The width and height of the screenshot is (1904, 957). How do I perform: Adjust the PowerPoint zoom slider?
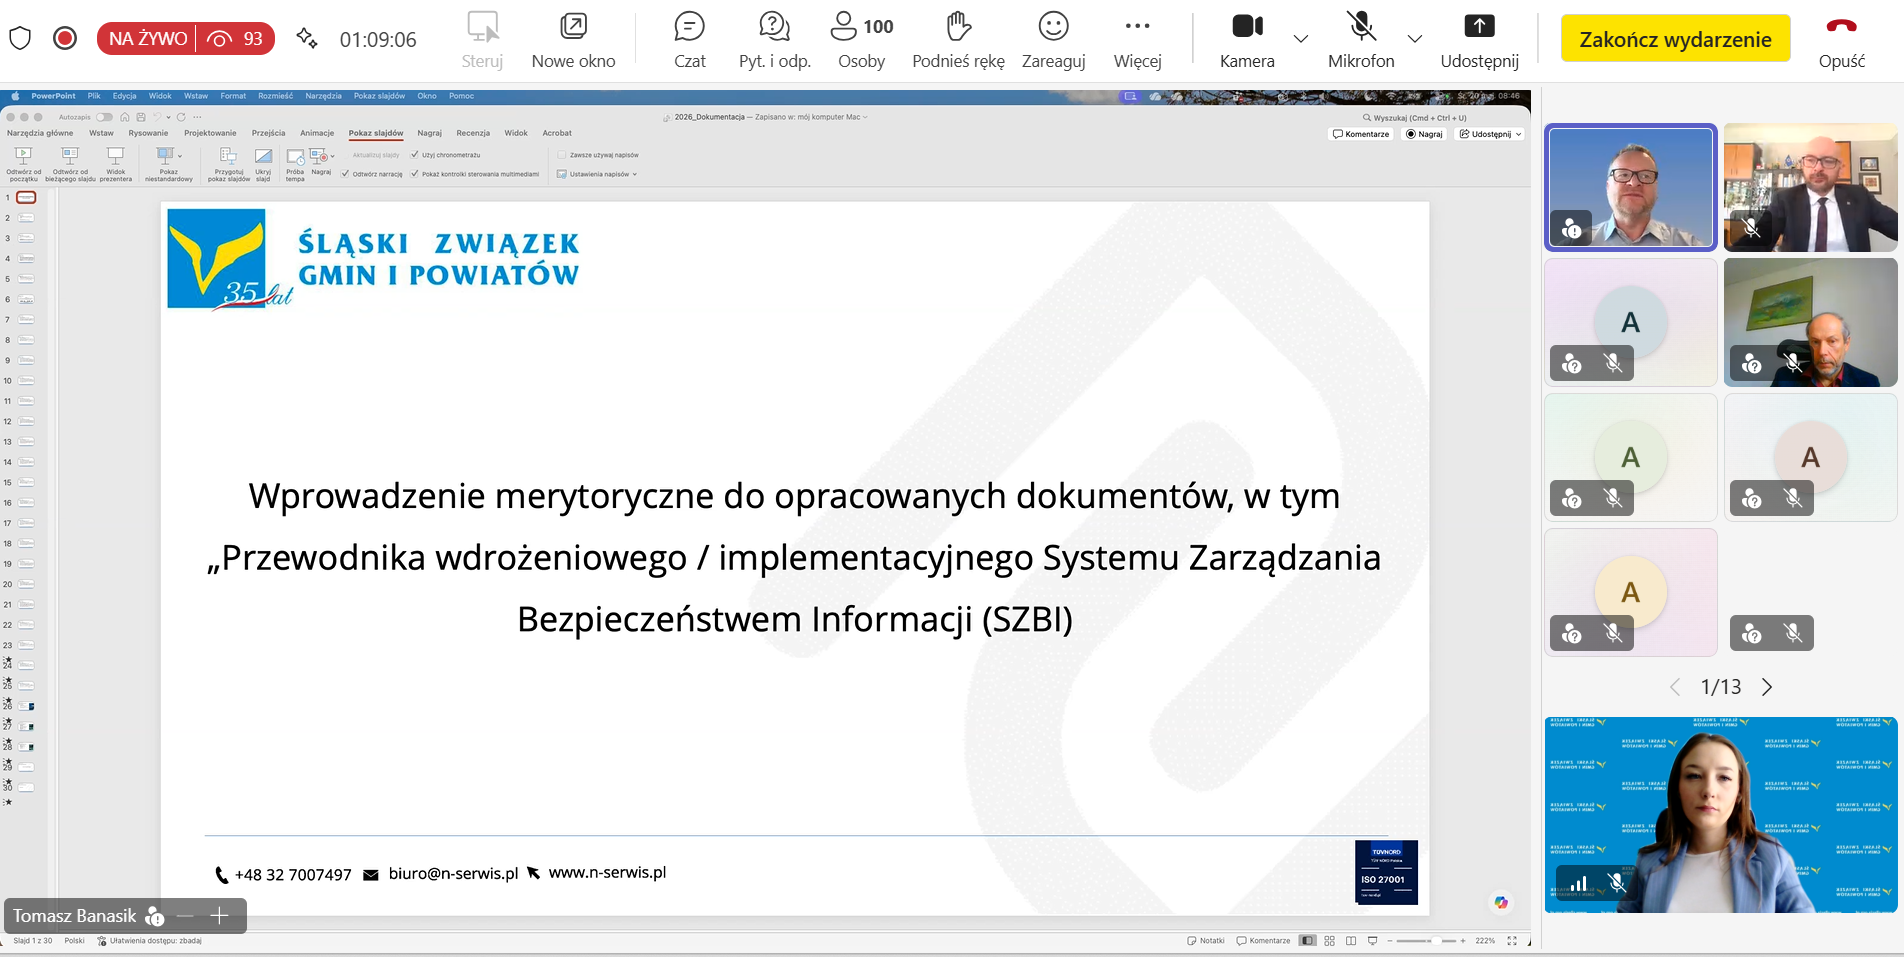[1434, 941]
